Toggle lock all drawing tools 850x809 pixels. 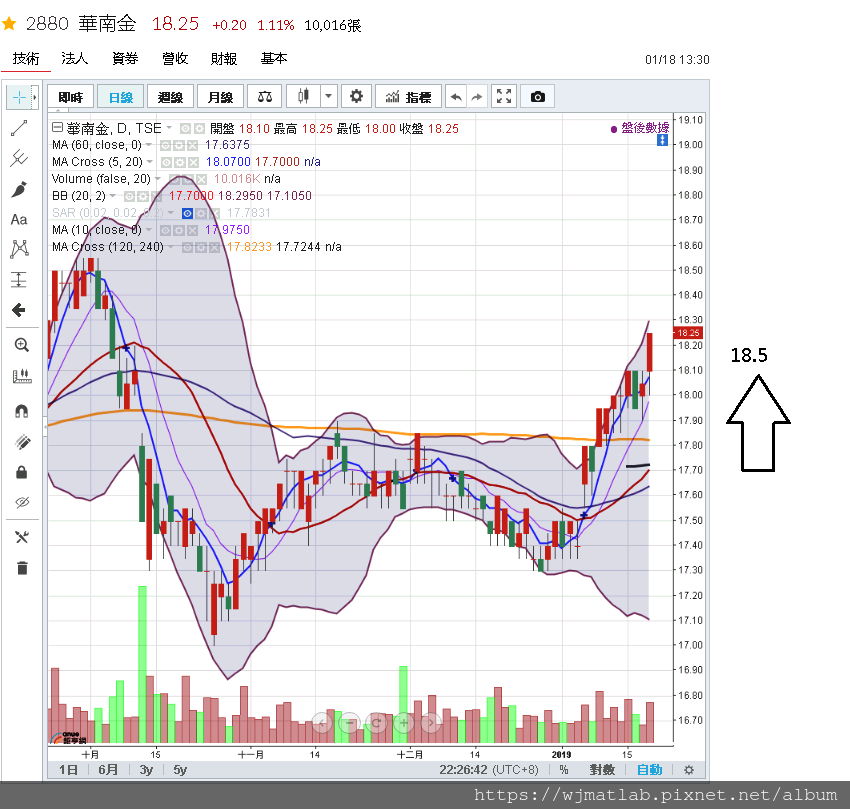click(x=21, y=472)
